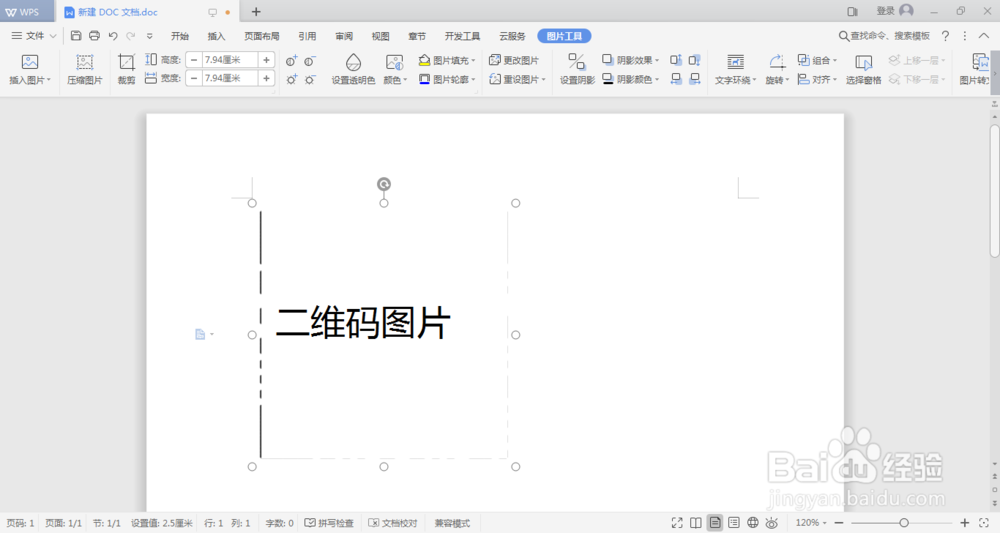Switch to the 开始 tab
The height and width of the screenshot is (533, 1000).
tap(180, 36)
